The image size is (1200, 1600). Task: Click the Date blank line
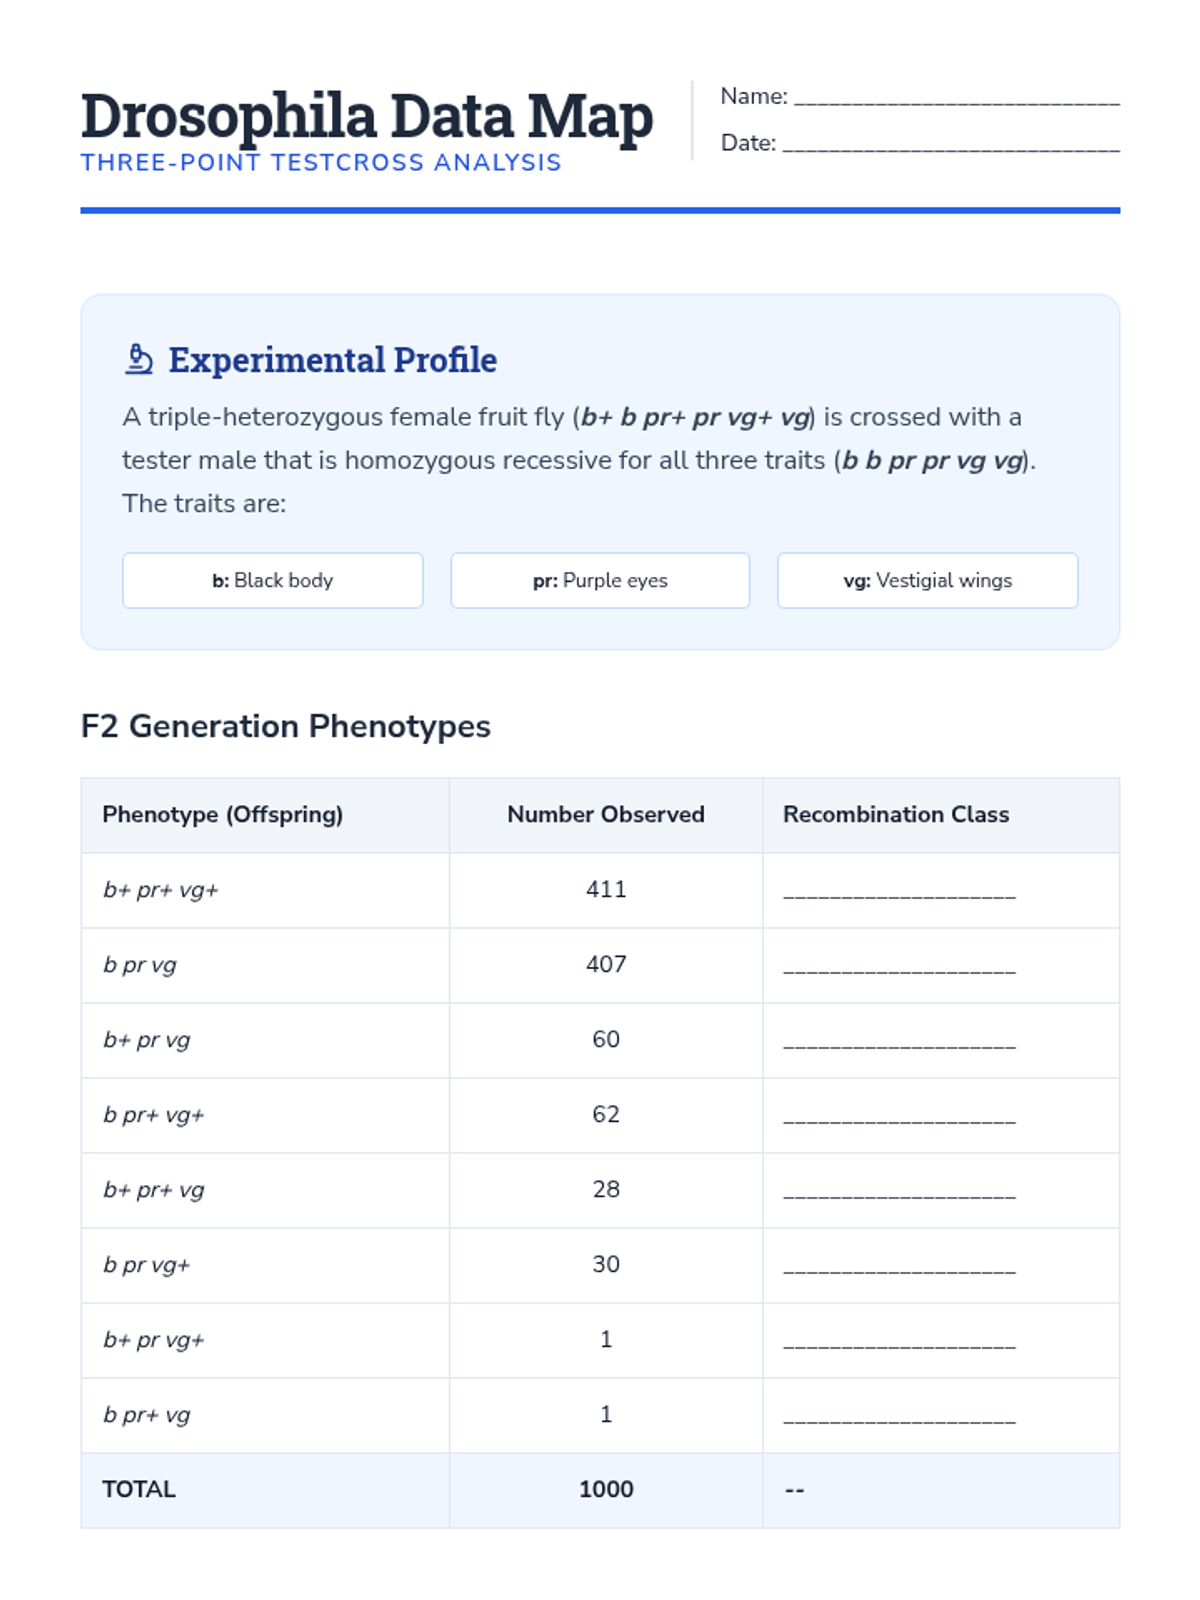click(950, 144)
